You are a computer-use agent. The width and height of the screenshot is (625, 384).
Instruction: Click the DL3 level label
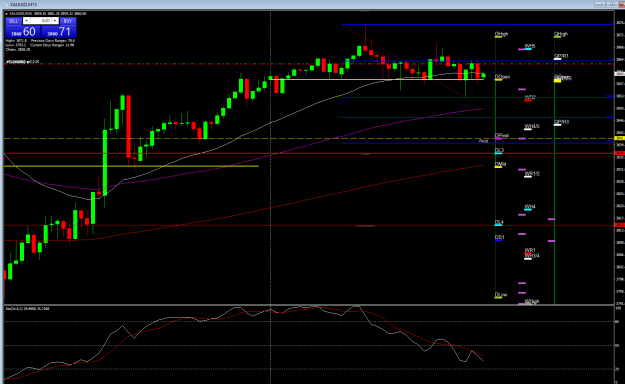tap(499, 150)
